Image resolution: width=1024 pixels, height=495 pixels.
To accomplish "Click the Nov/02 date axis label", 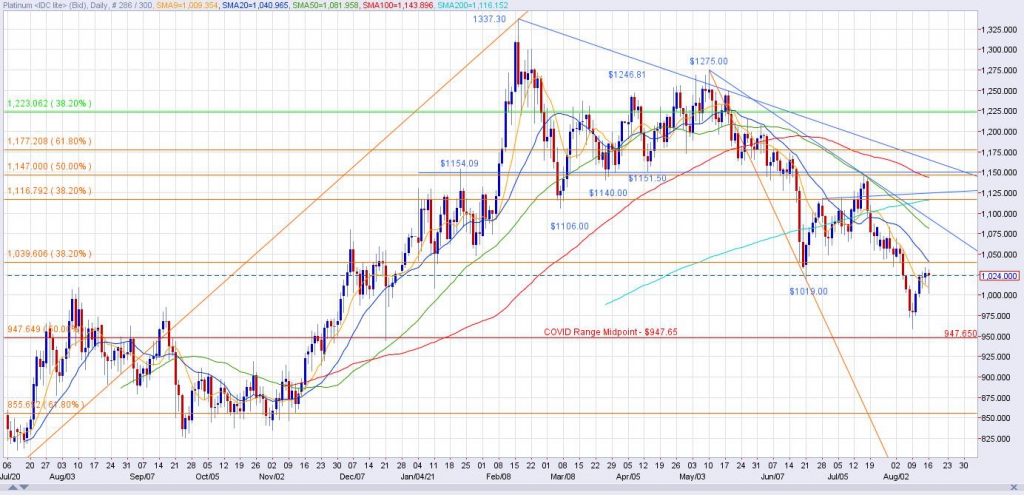I will click(272, 477).
